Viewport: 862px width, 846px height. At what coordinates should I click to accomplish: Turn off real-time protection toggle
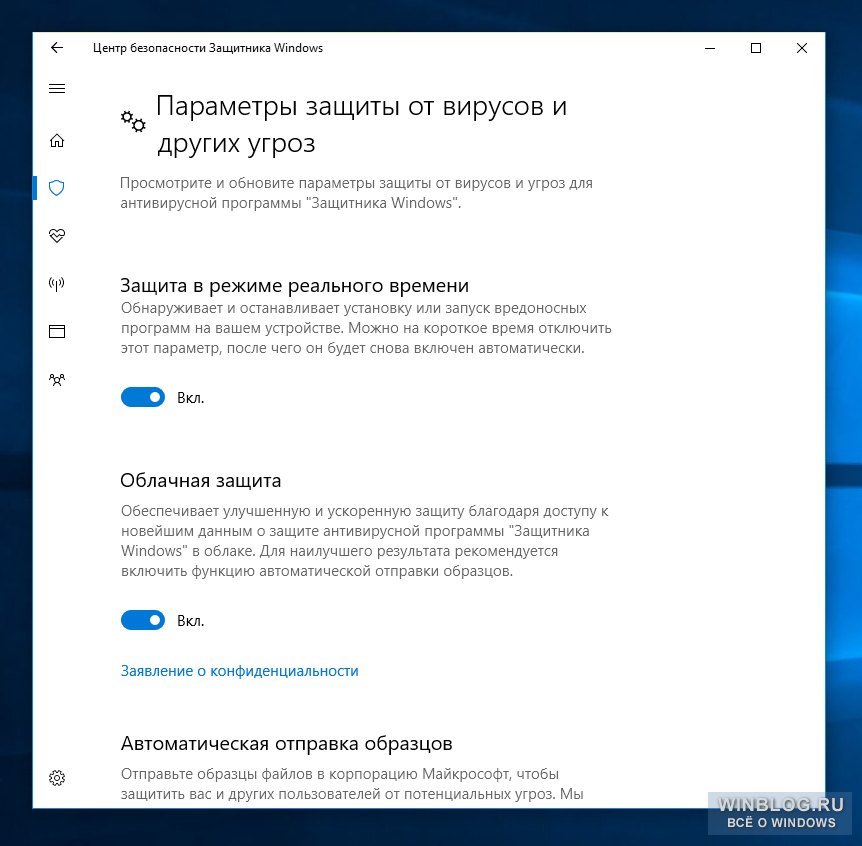(x=143, y=397)
